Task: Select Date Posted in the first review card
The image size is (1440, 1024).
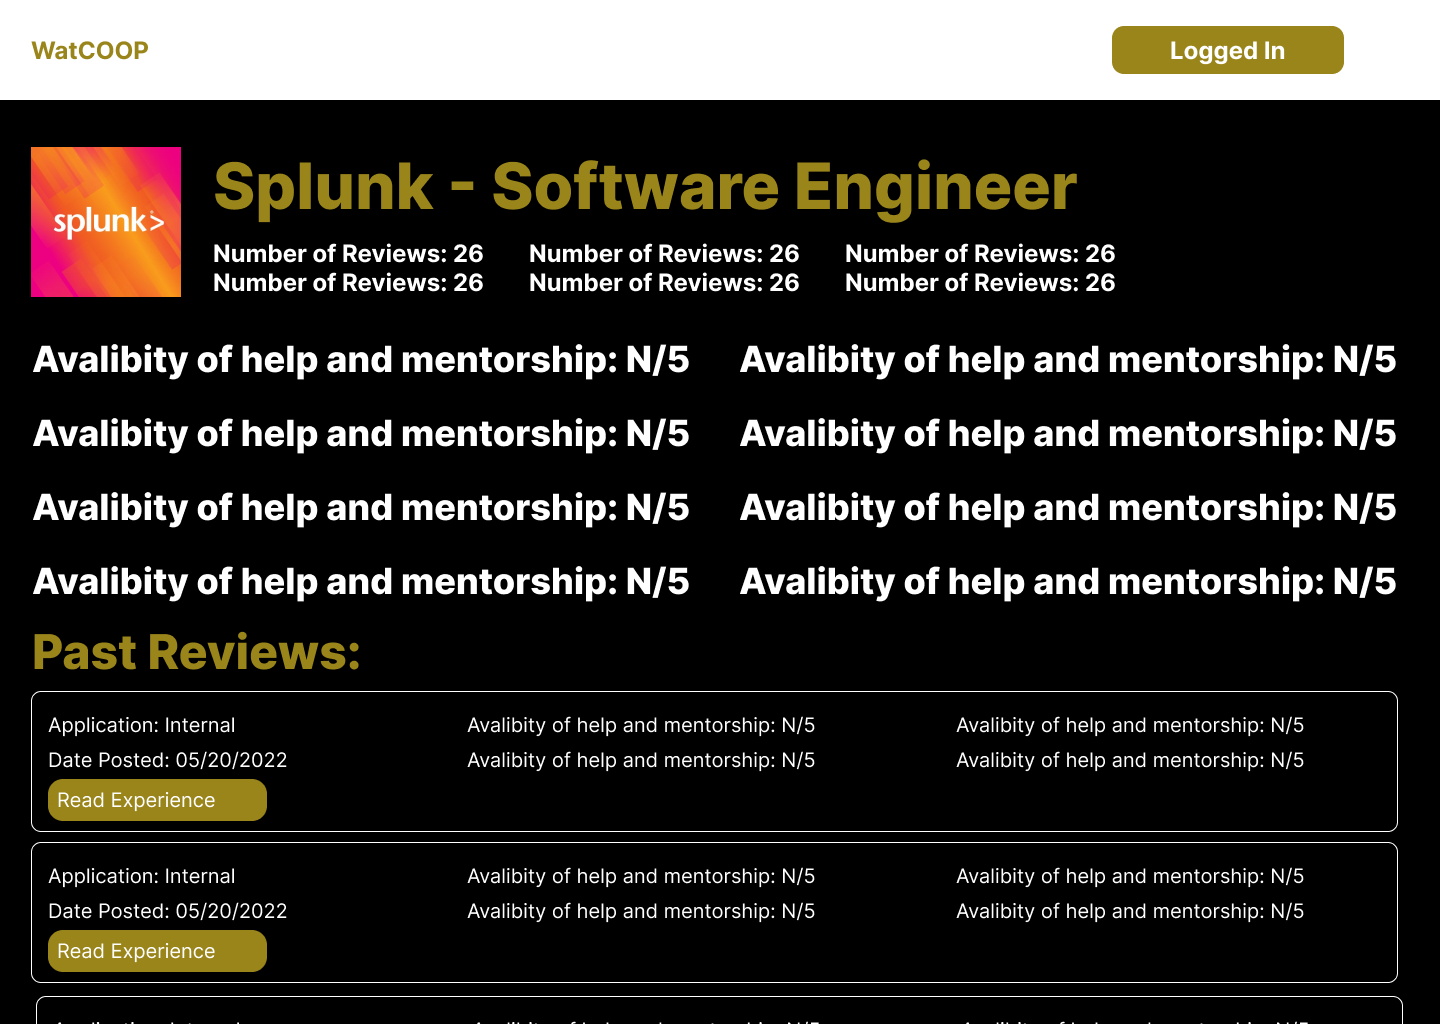Action: click(168, 760)
